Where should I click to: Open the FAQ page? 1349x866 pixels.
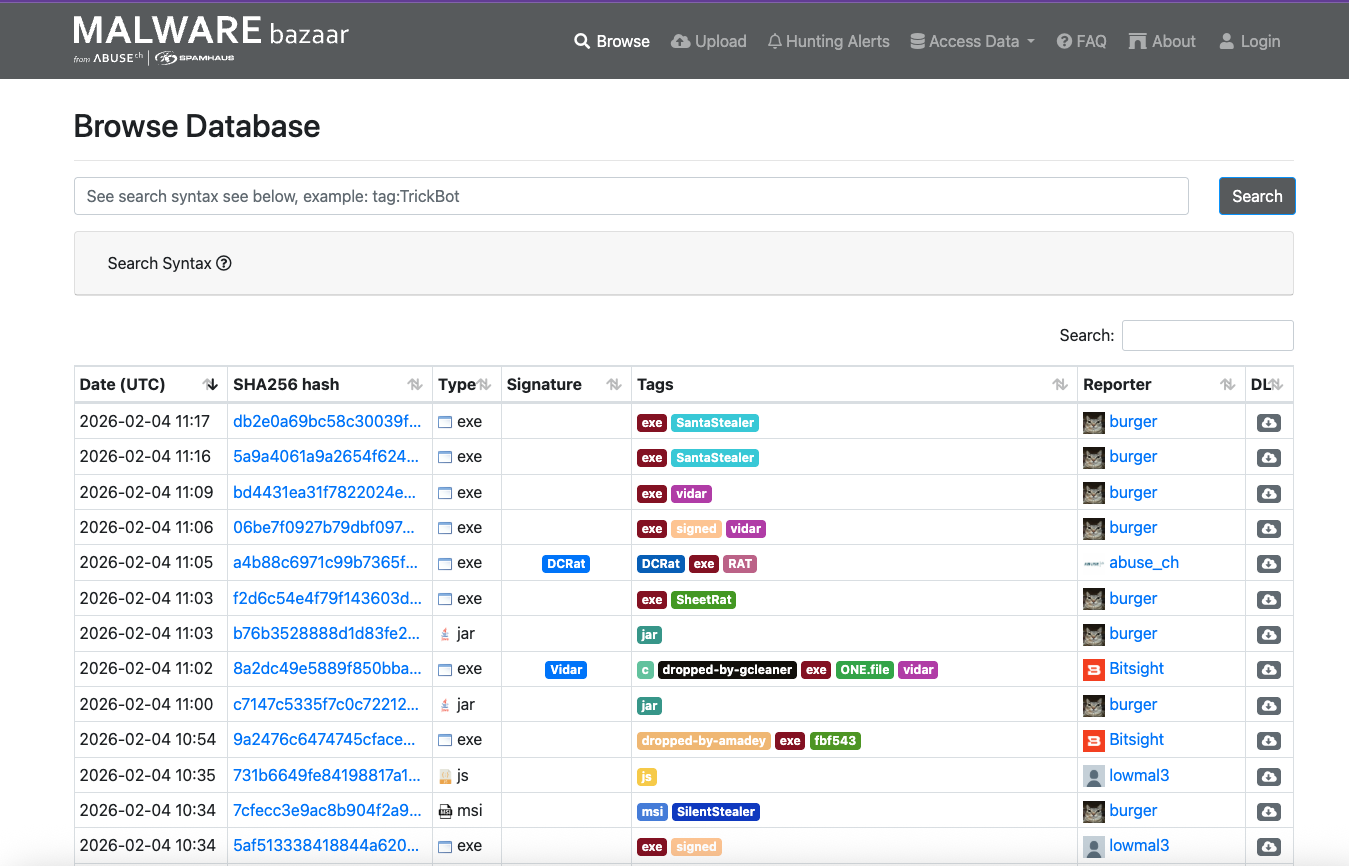[1082, 41]
